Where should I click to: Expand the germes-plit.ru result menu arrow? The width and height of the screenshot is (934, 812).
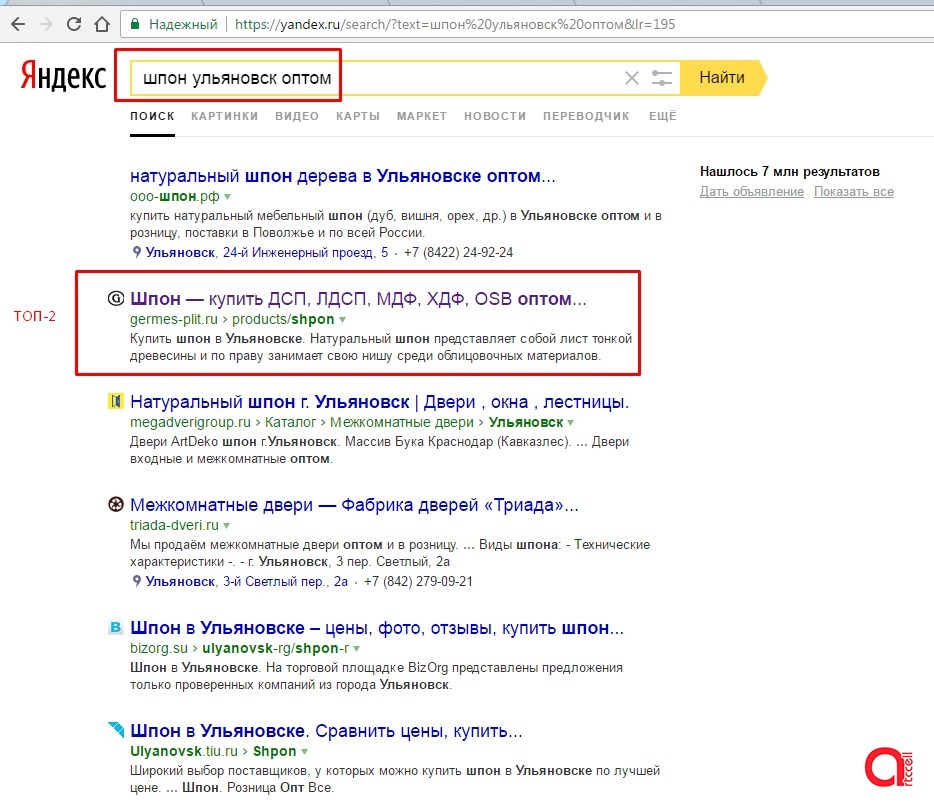(x=343, y=320)
